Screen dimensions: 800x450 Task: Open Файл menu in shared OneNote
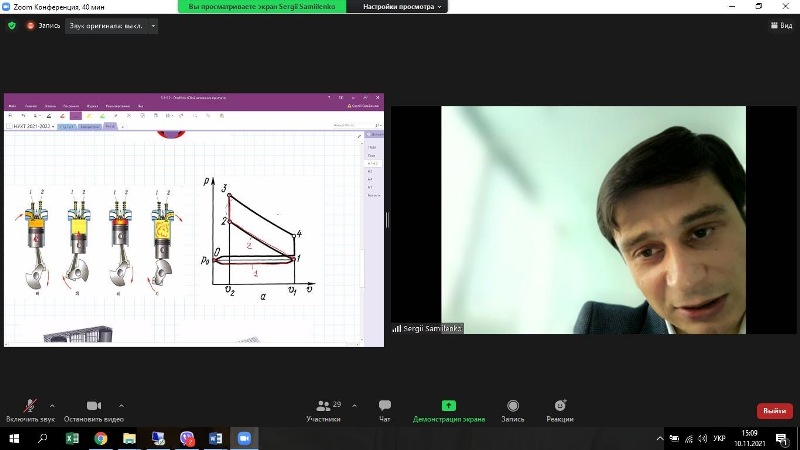point(12,106)
